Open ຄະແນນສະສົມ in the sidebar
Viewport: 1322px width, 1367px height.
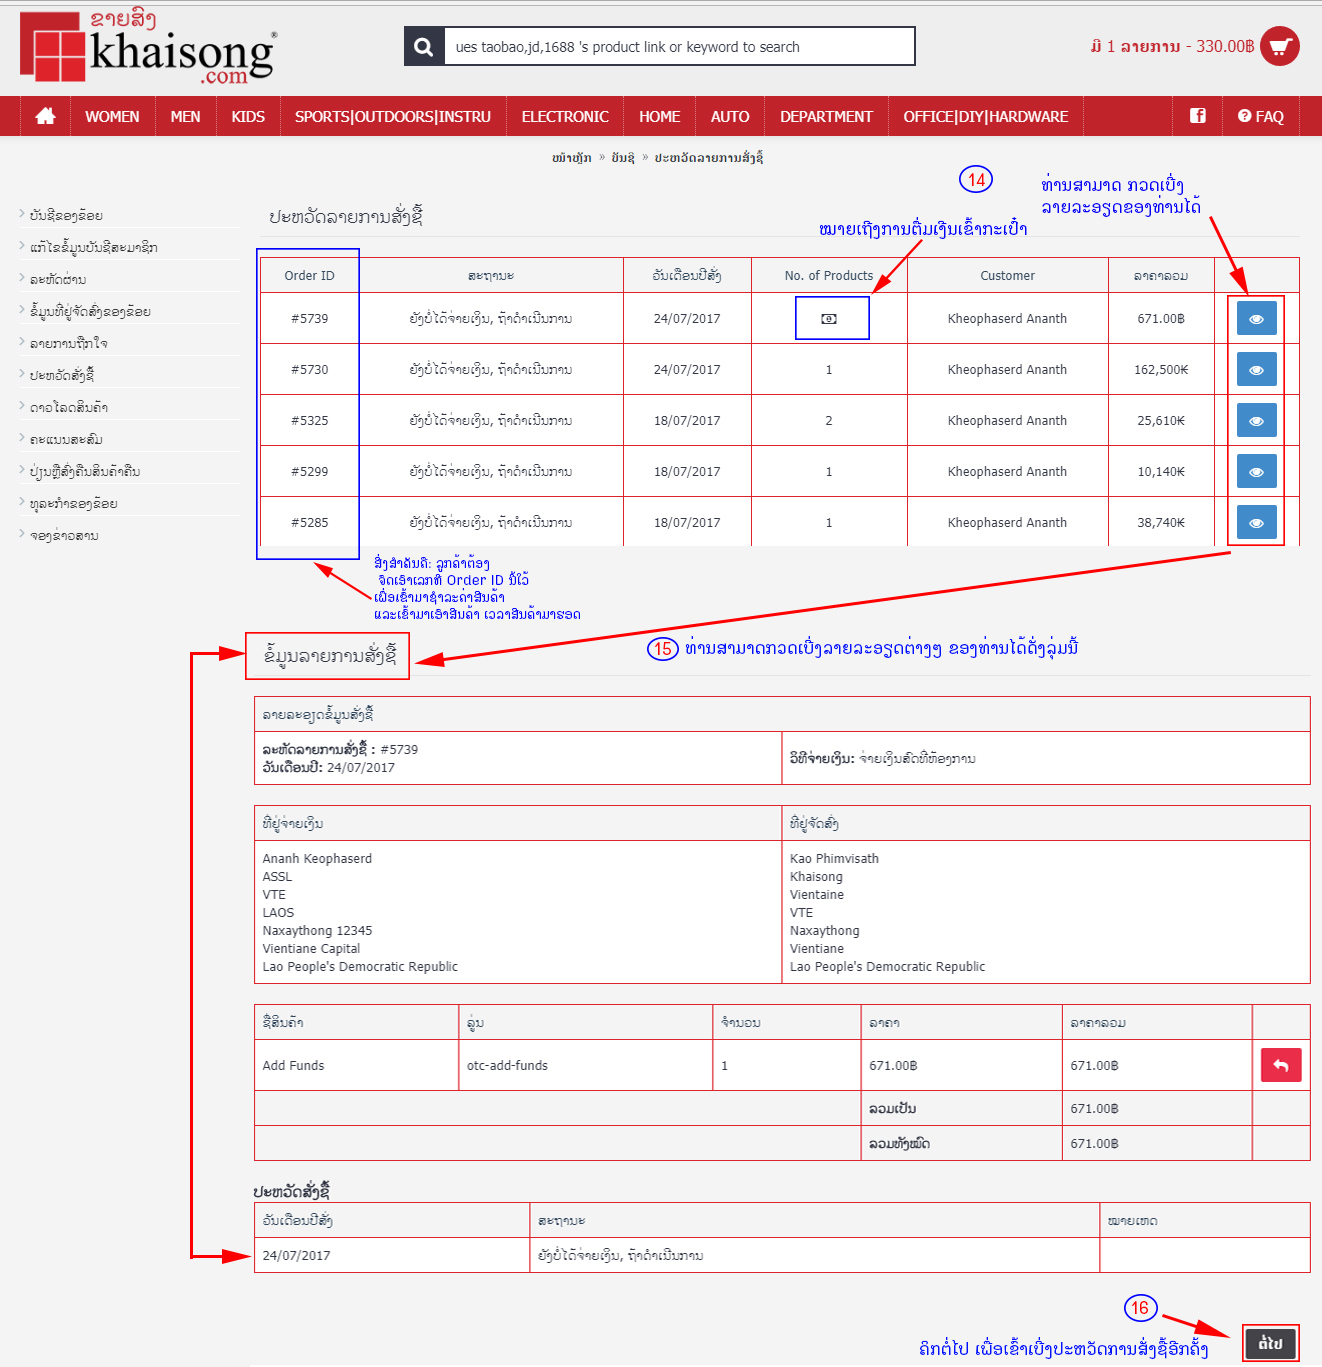point(66,439)
